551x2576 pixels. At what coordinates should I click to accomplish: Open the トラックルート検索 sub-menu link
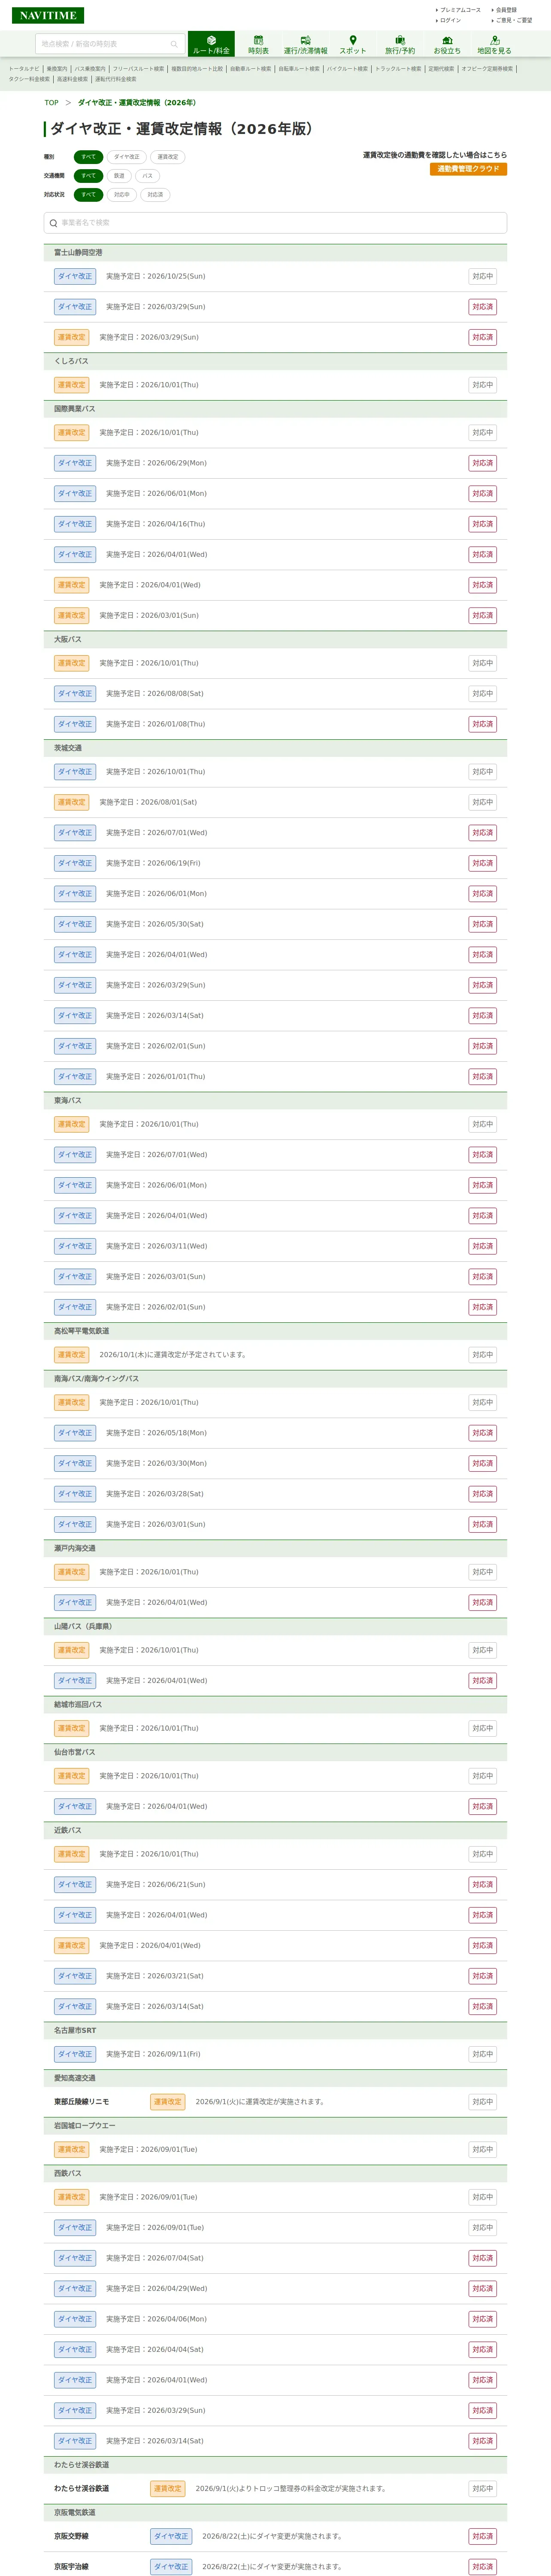click(398, 69)
